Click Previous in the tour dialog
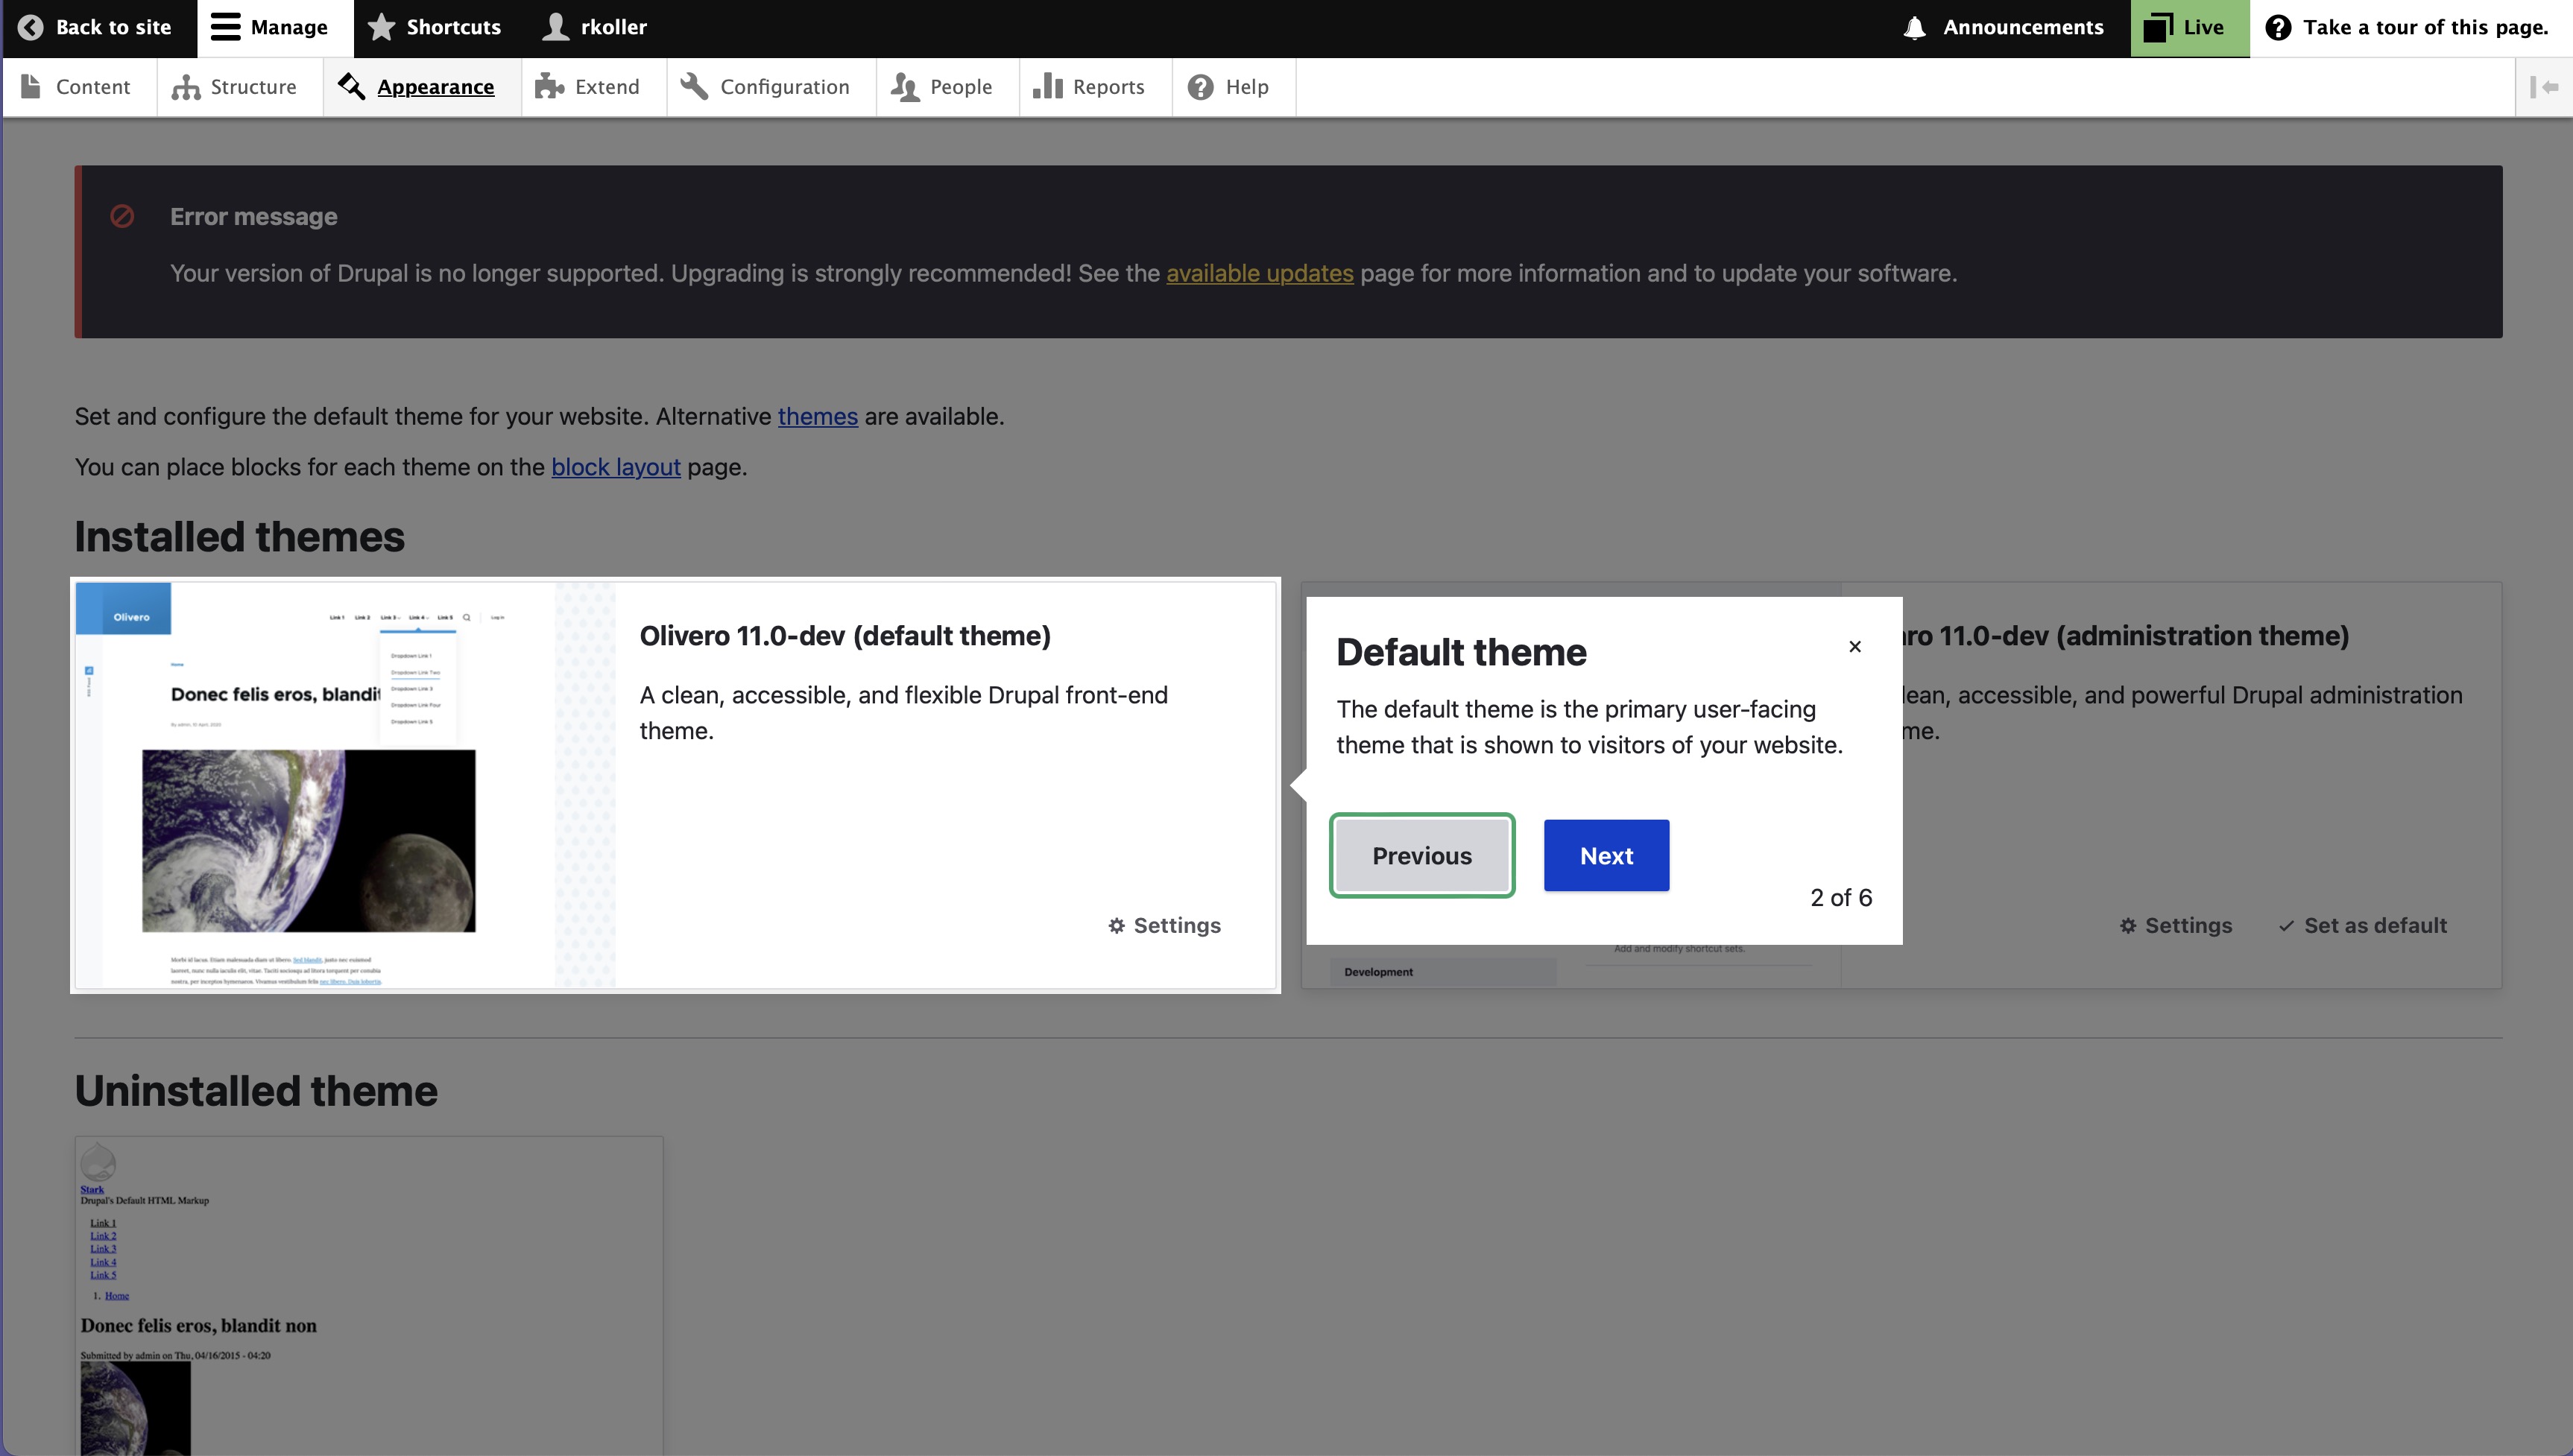 coord(1421,855)
